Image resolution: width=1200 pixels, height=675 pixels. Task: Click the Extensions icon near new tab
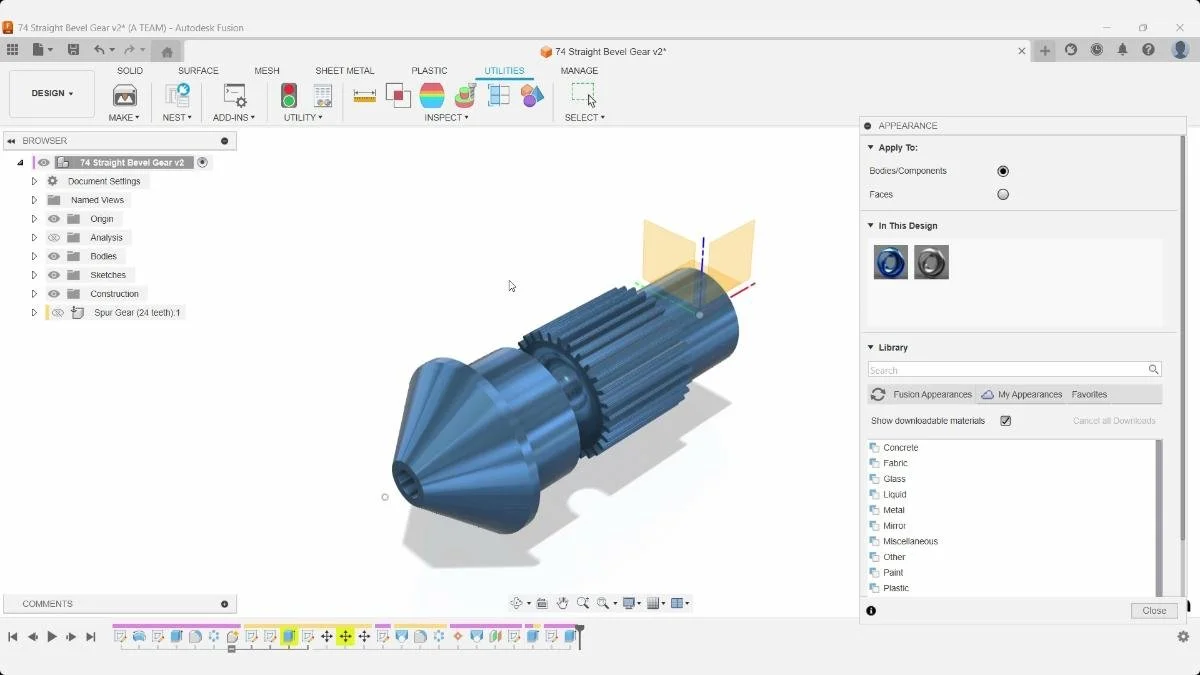pos(1071,50)
